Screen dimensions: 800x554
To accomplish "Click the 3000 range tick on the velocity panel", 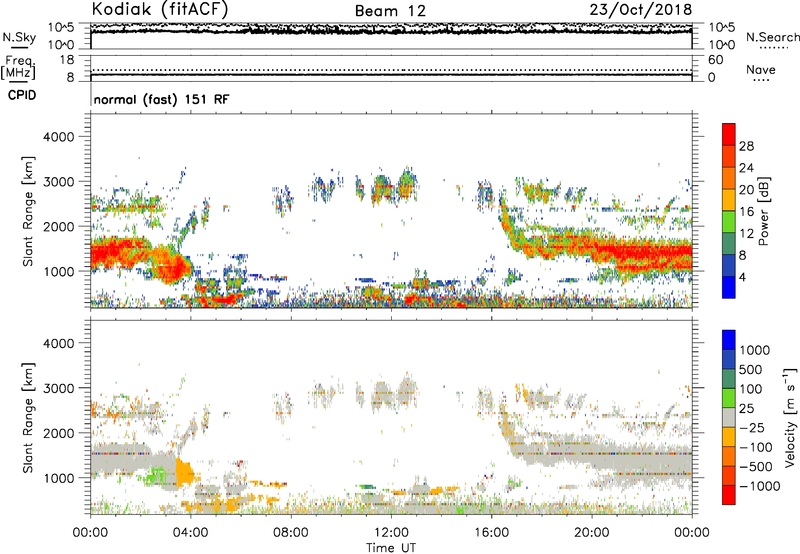I will coord(59,388).
